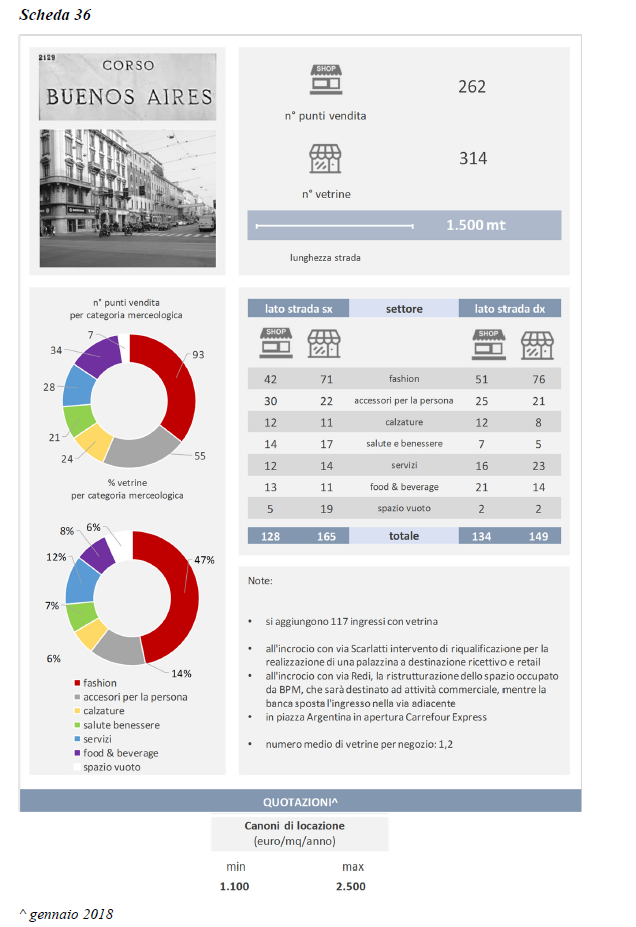Click the 1.500 mt street length bar

click(404, 225)
